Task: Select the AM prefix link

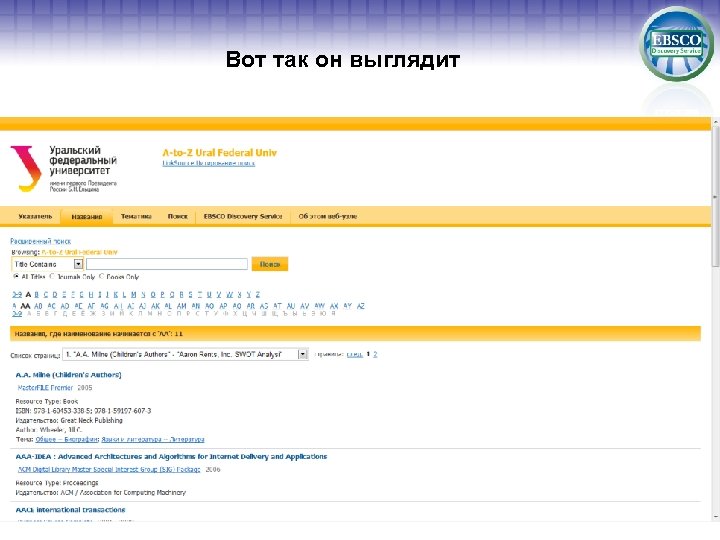Action: tap(182, 306)
